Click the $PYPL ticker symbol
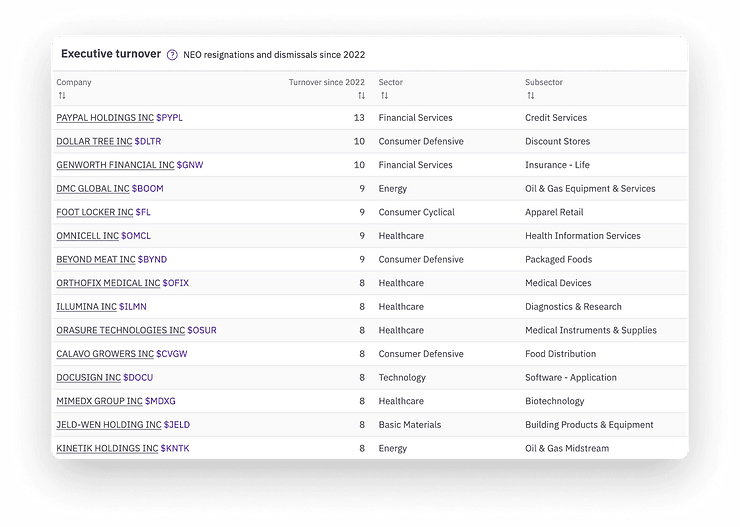 point(170,118)
